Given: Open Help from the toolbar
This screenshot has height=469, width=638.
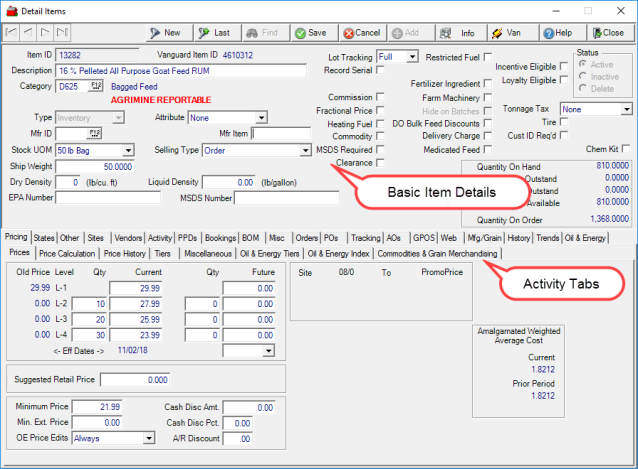Looking at the screenshot, I should coord(561,33).
